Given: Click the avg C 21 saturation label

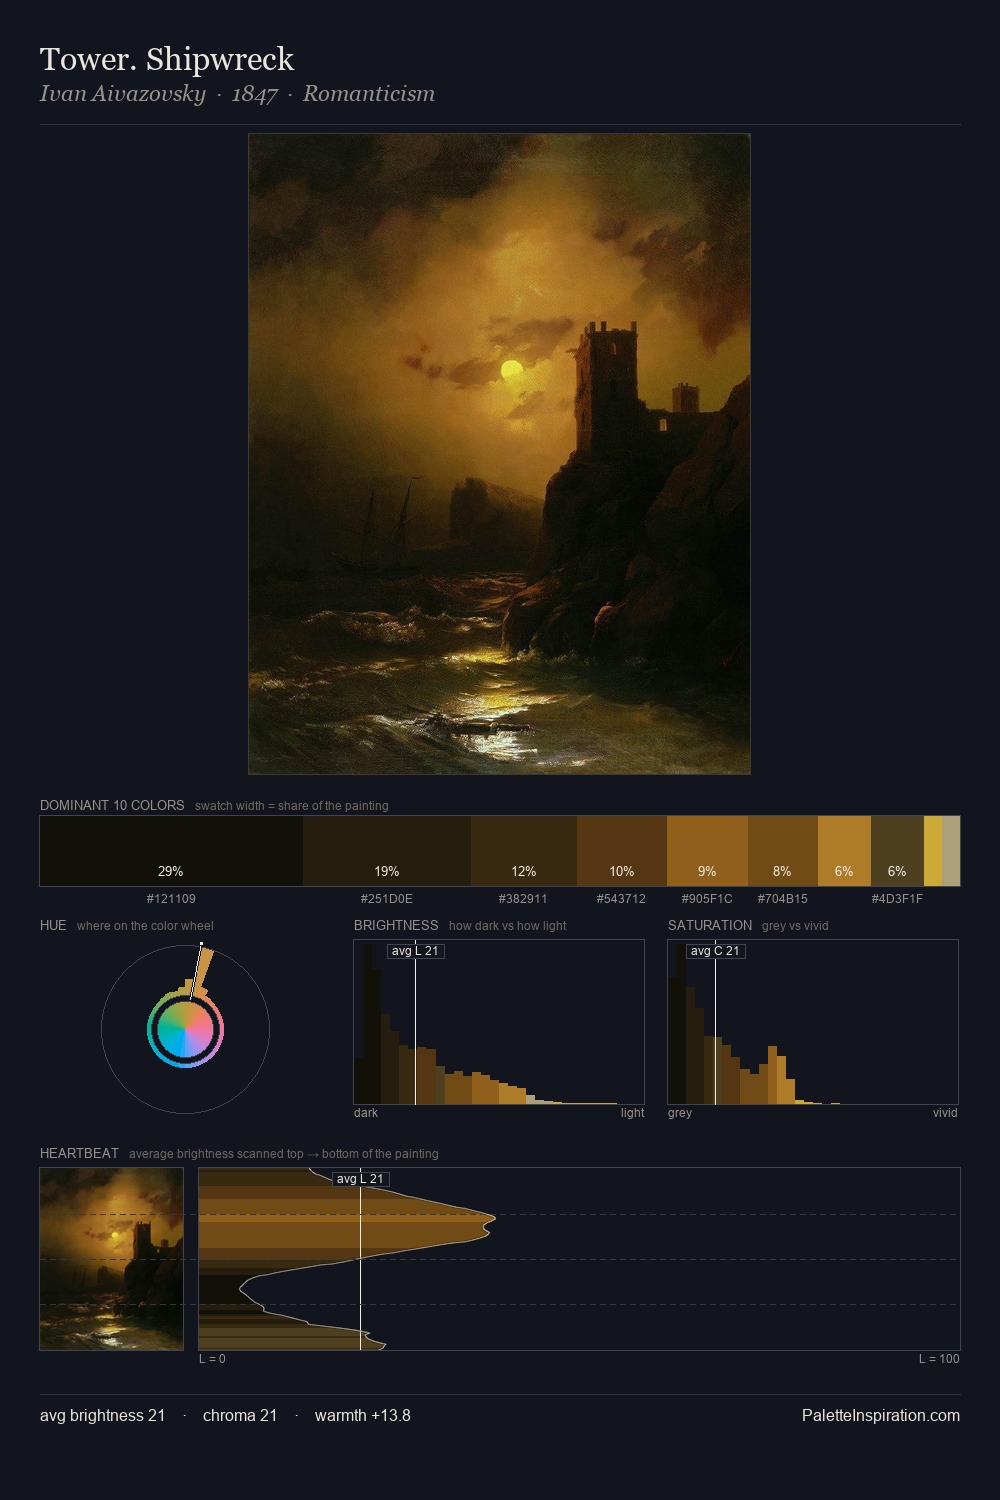Looking at the screenshot, I should tap(715, 951).
